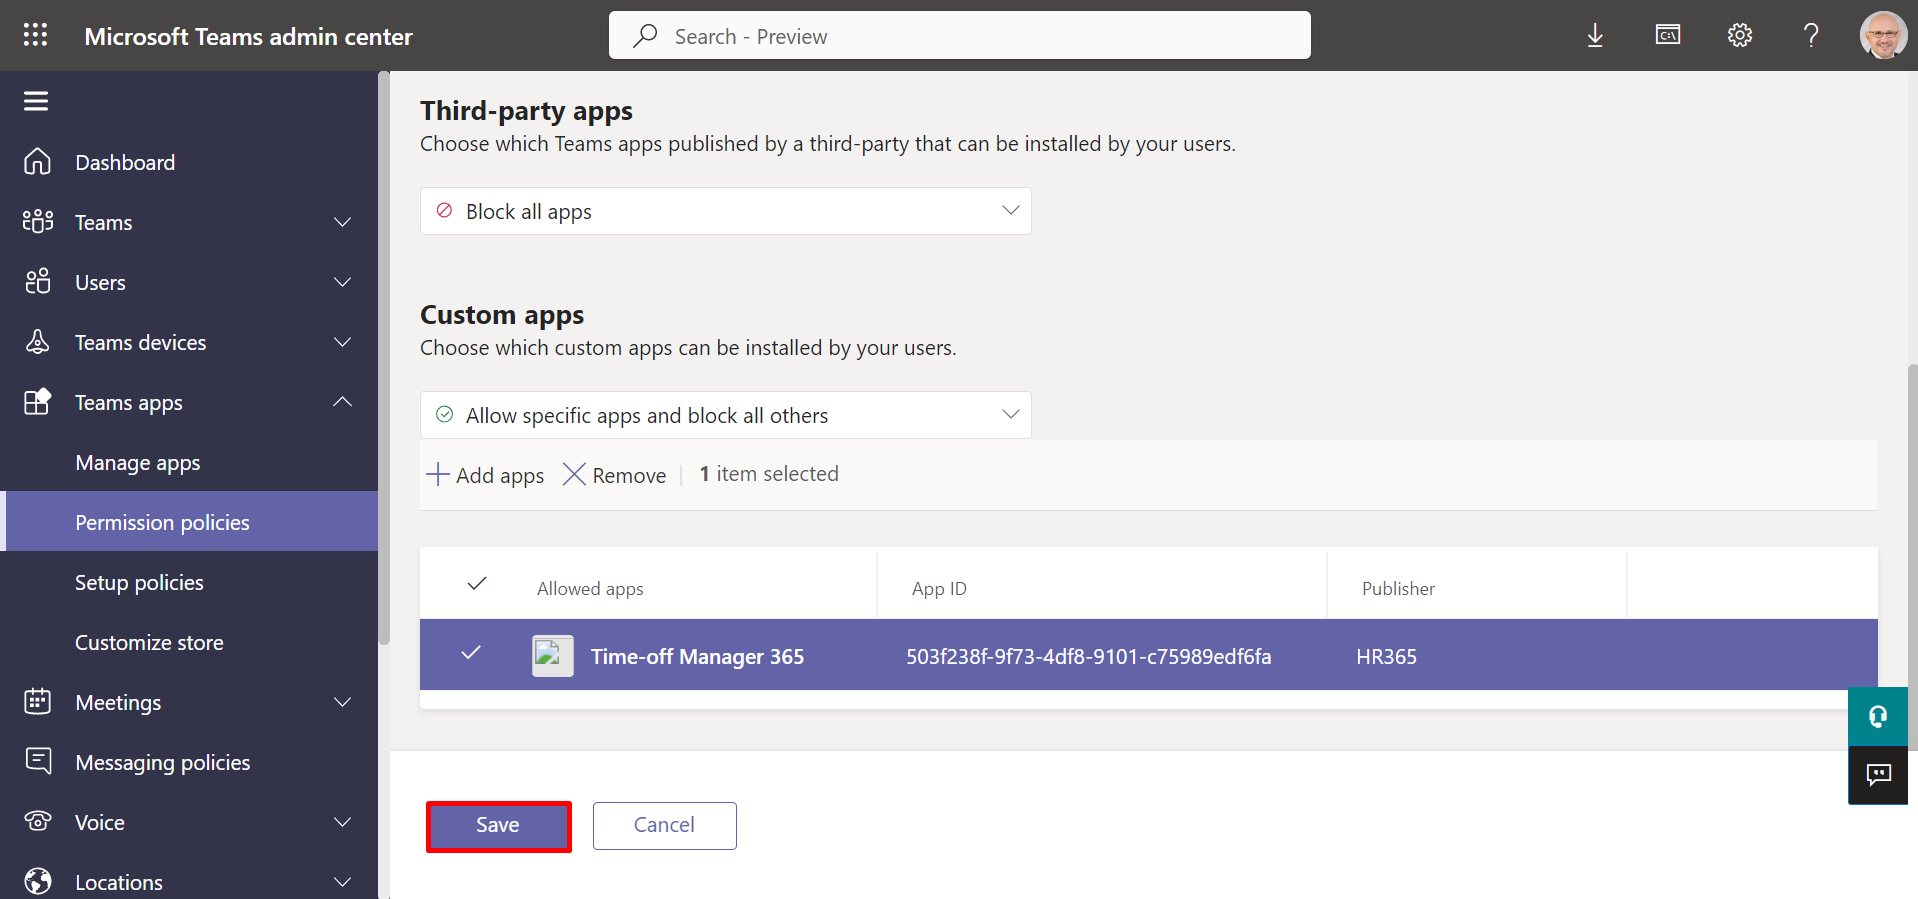1918x899 pixels.
Task: Click Microsoft Teams admin center title
Action: click(248, 37)
